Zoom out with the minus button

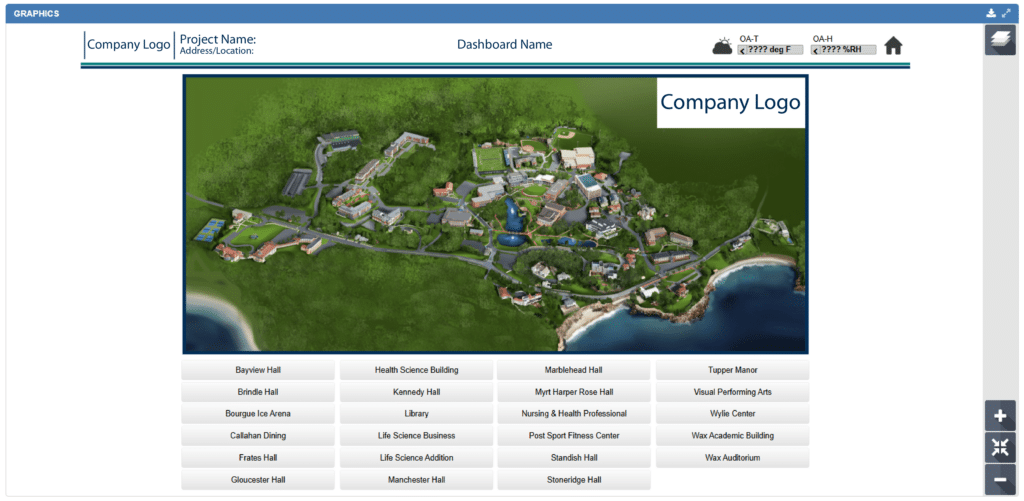coord(1000,479)
